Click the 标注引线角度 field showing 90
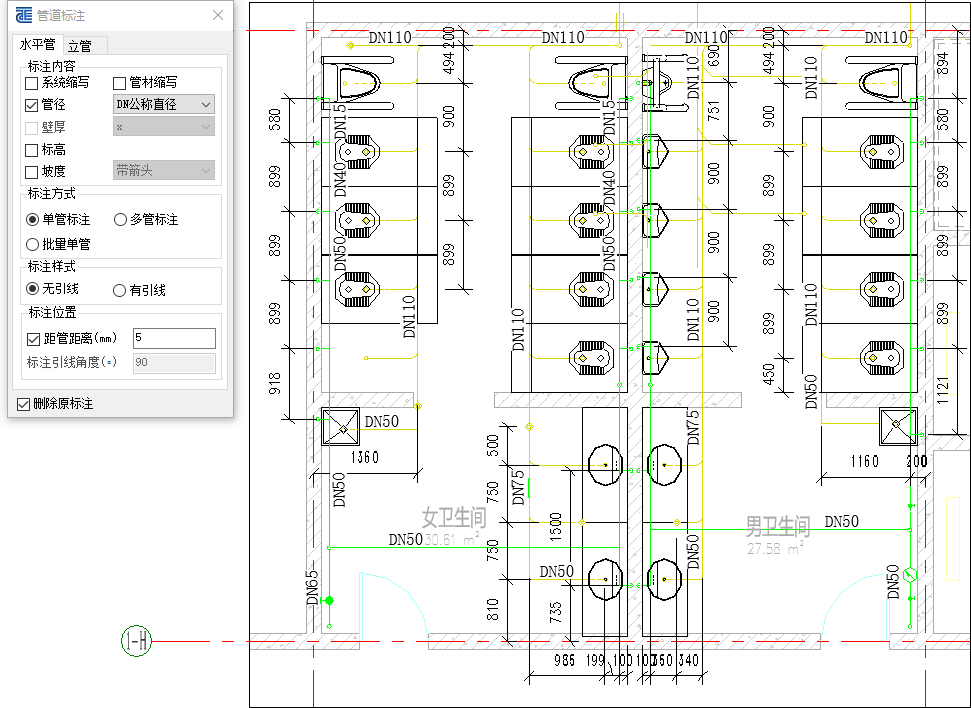 coord(175,362)
